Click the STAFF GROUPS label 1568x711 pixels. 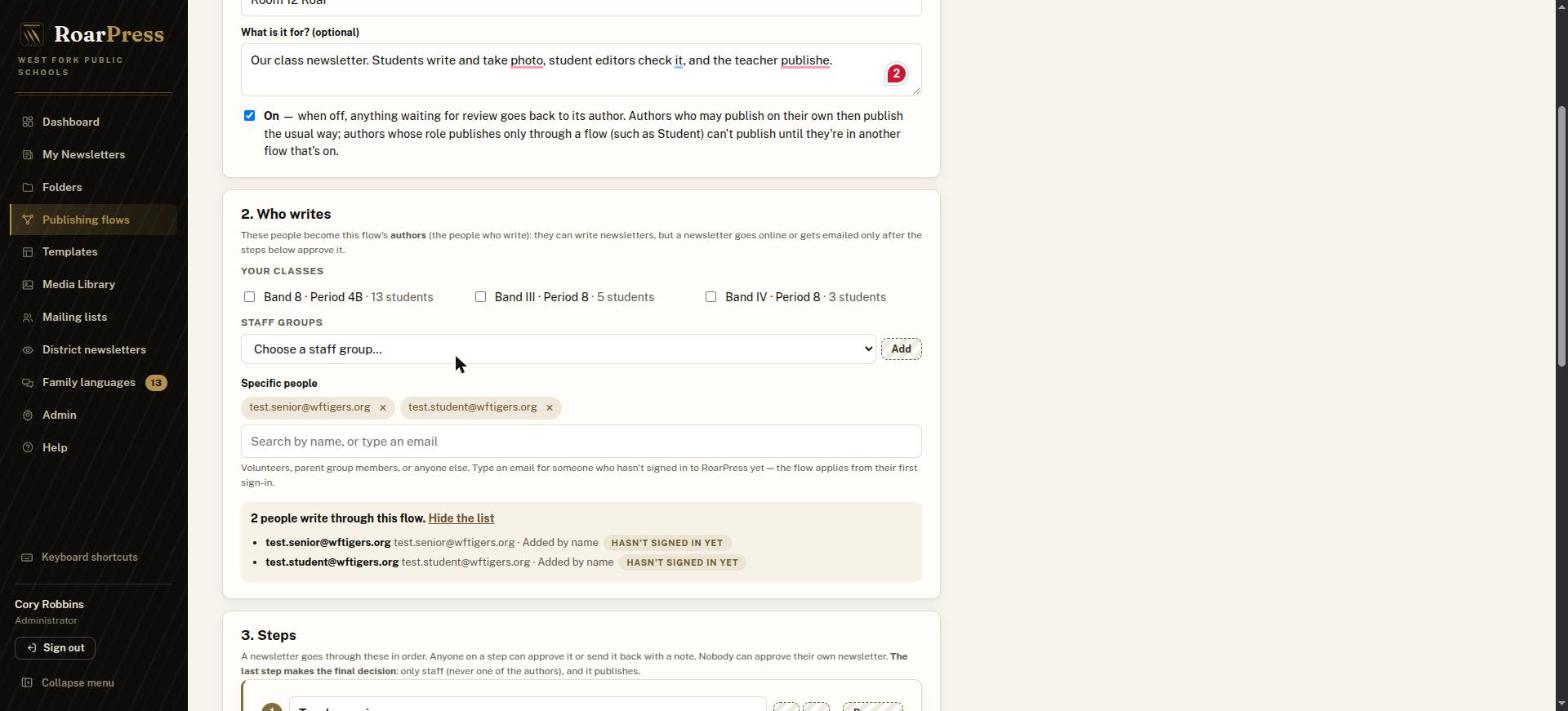click(282, 323)
